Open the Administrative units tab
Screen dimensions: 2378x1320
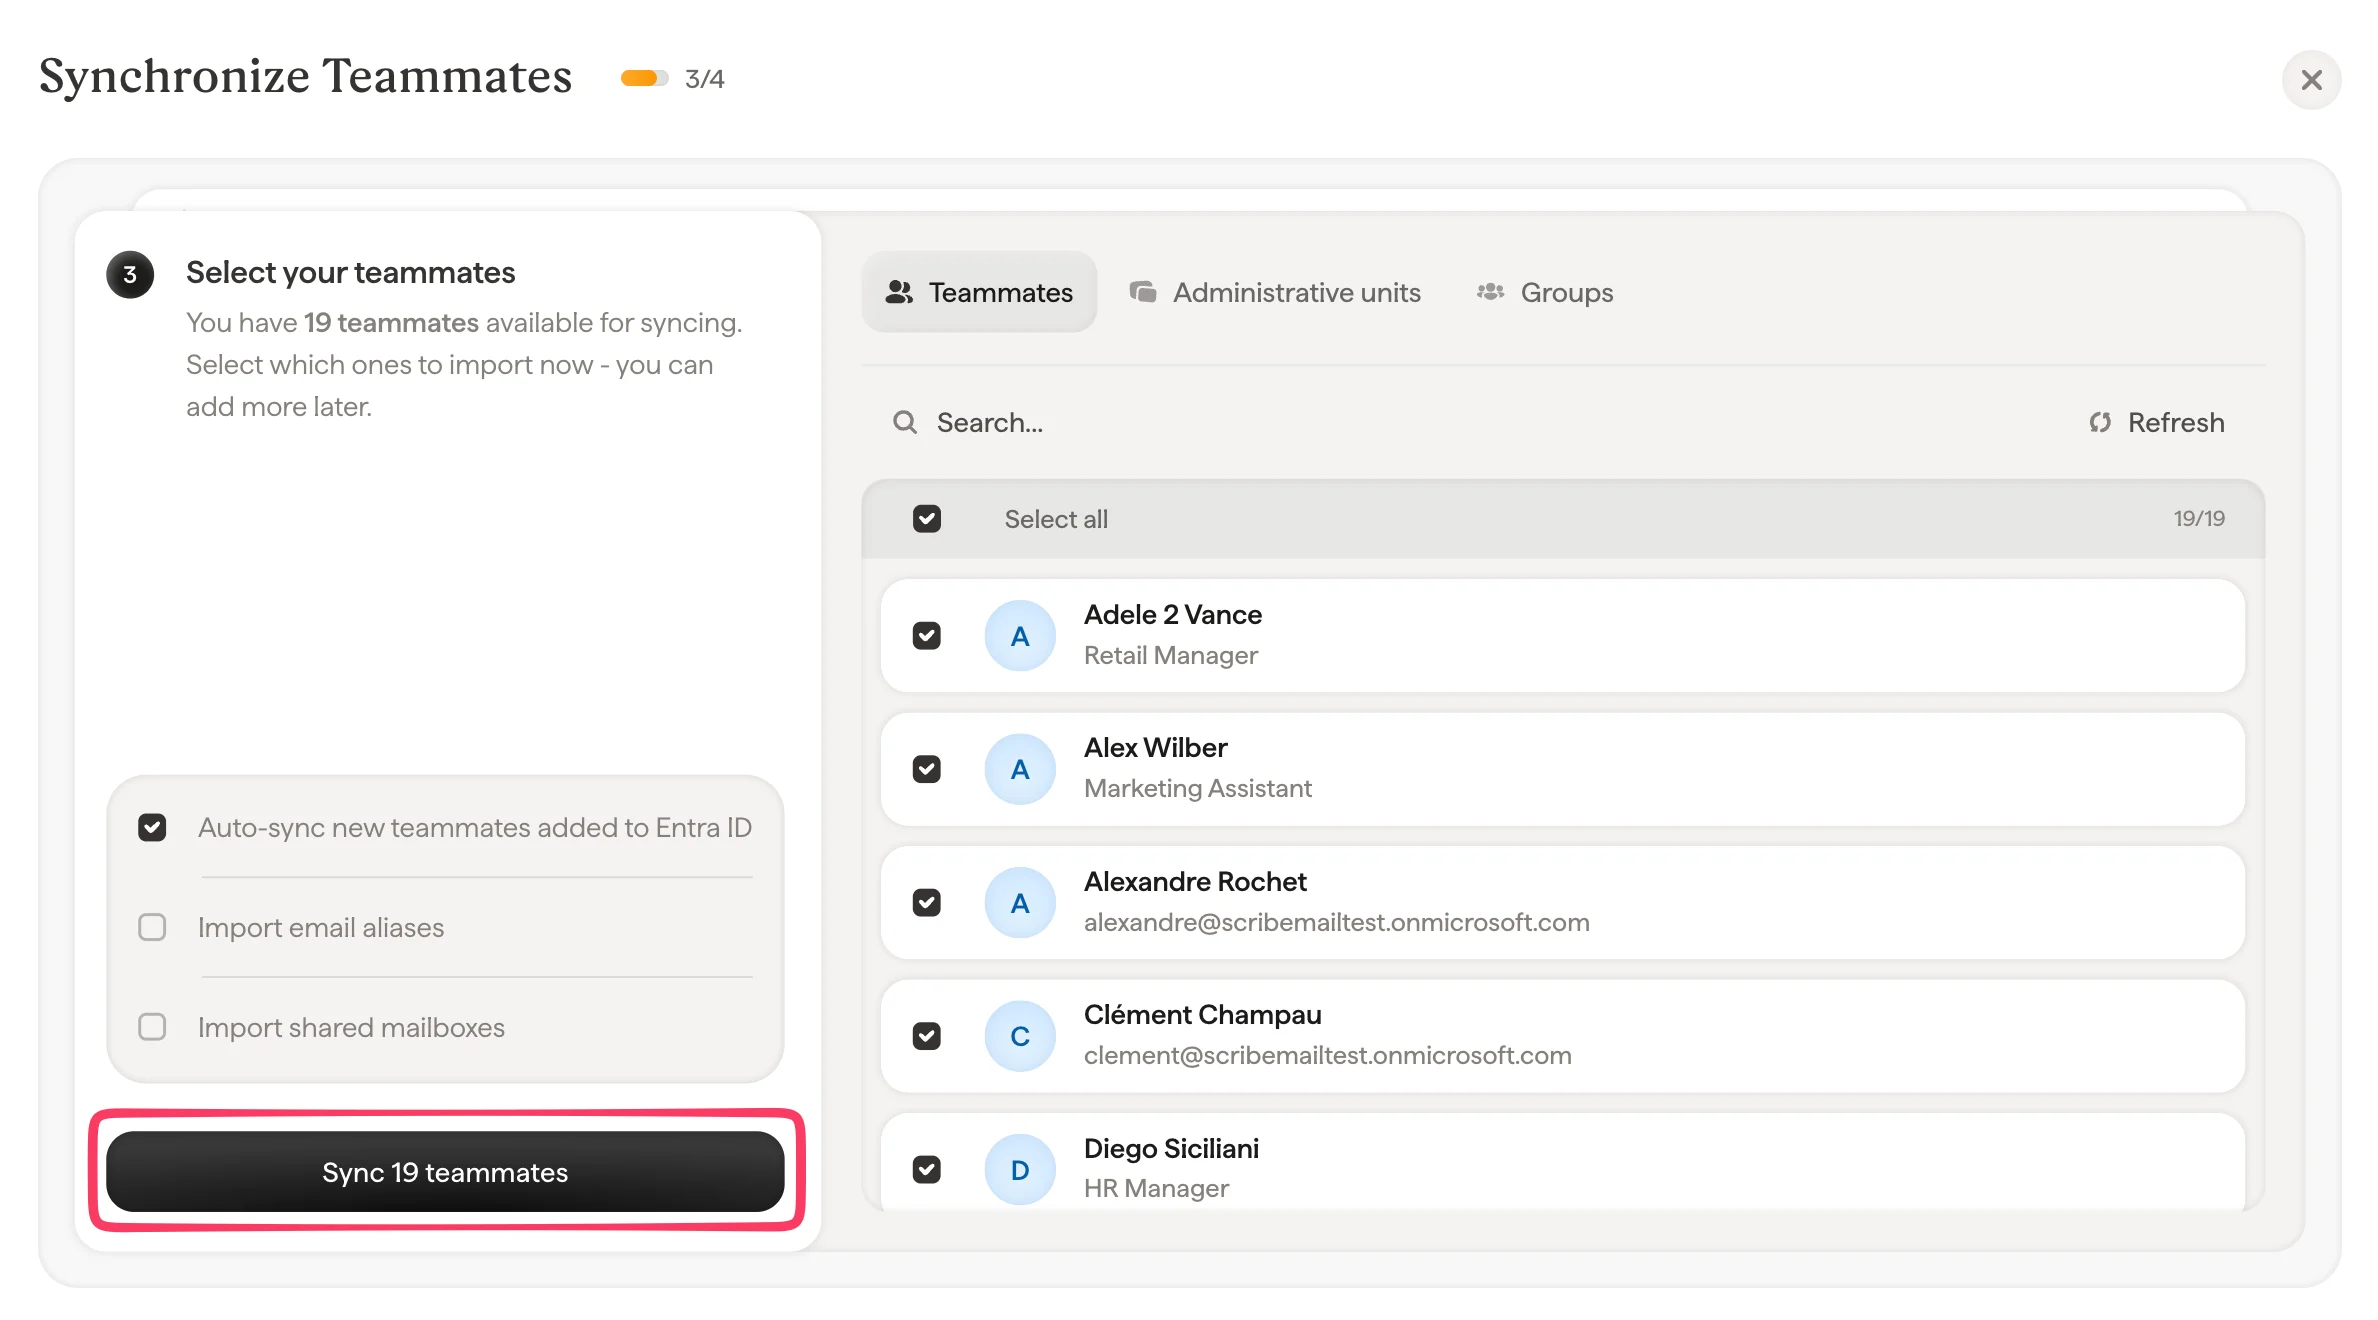pyautogui.click(x=1275, y=292)
